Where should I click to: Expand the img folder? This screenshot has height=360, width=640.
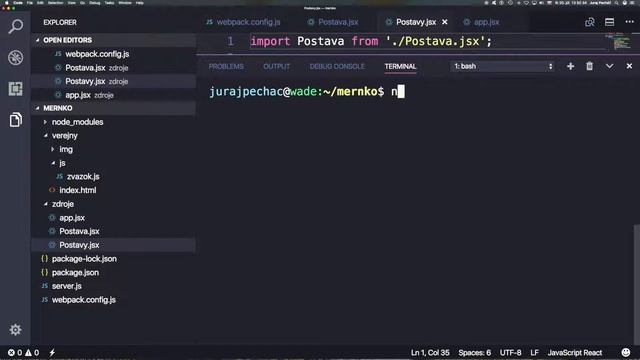[x=53, y=149]
